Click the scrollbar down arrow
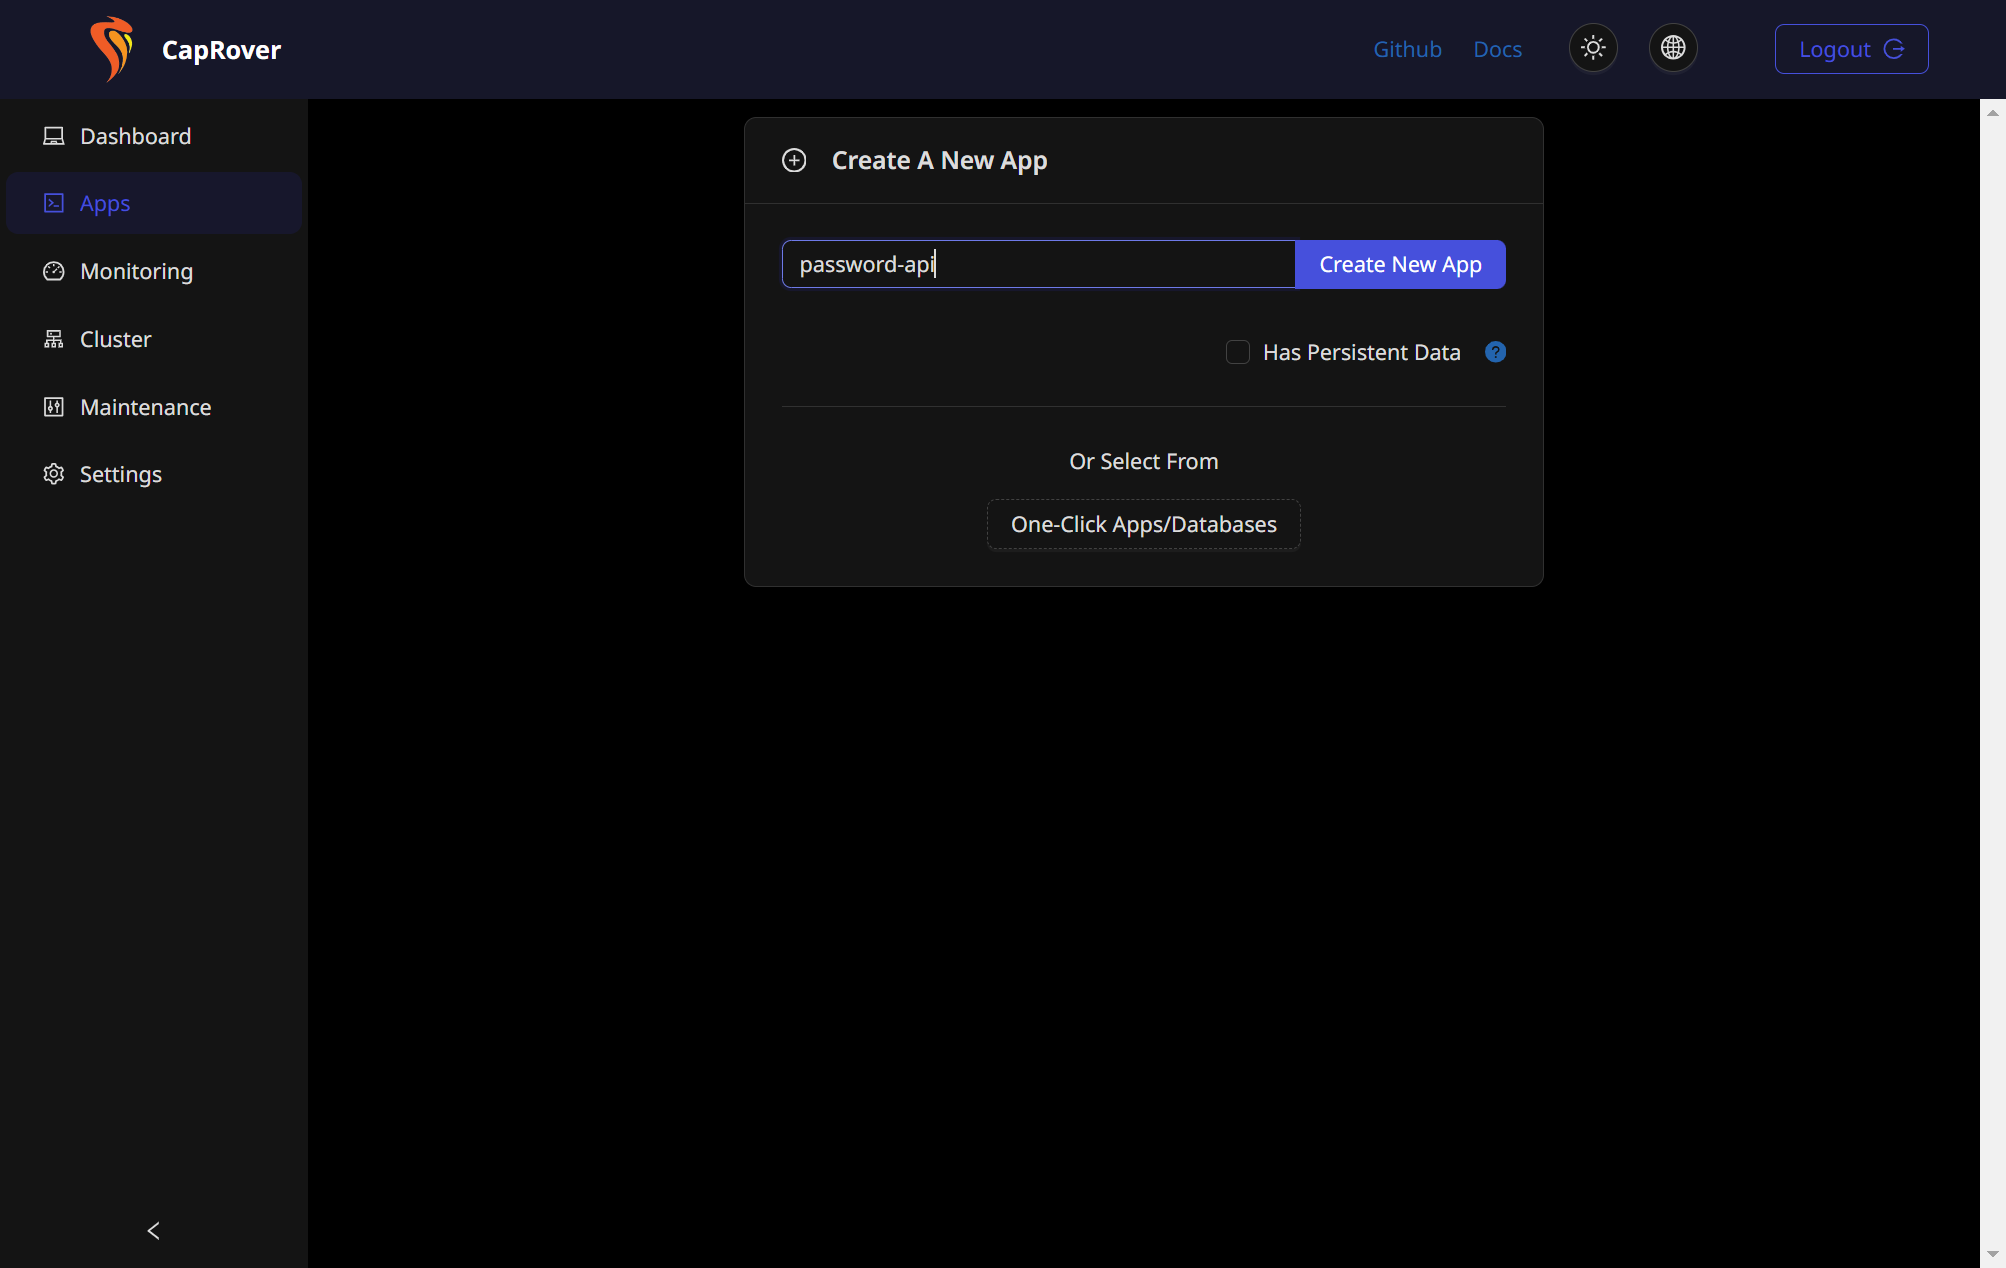 1992,1254
